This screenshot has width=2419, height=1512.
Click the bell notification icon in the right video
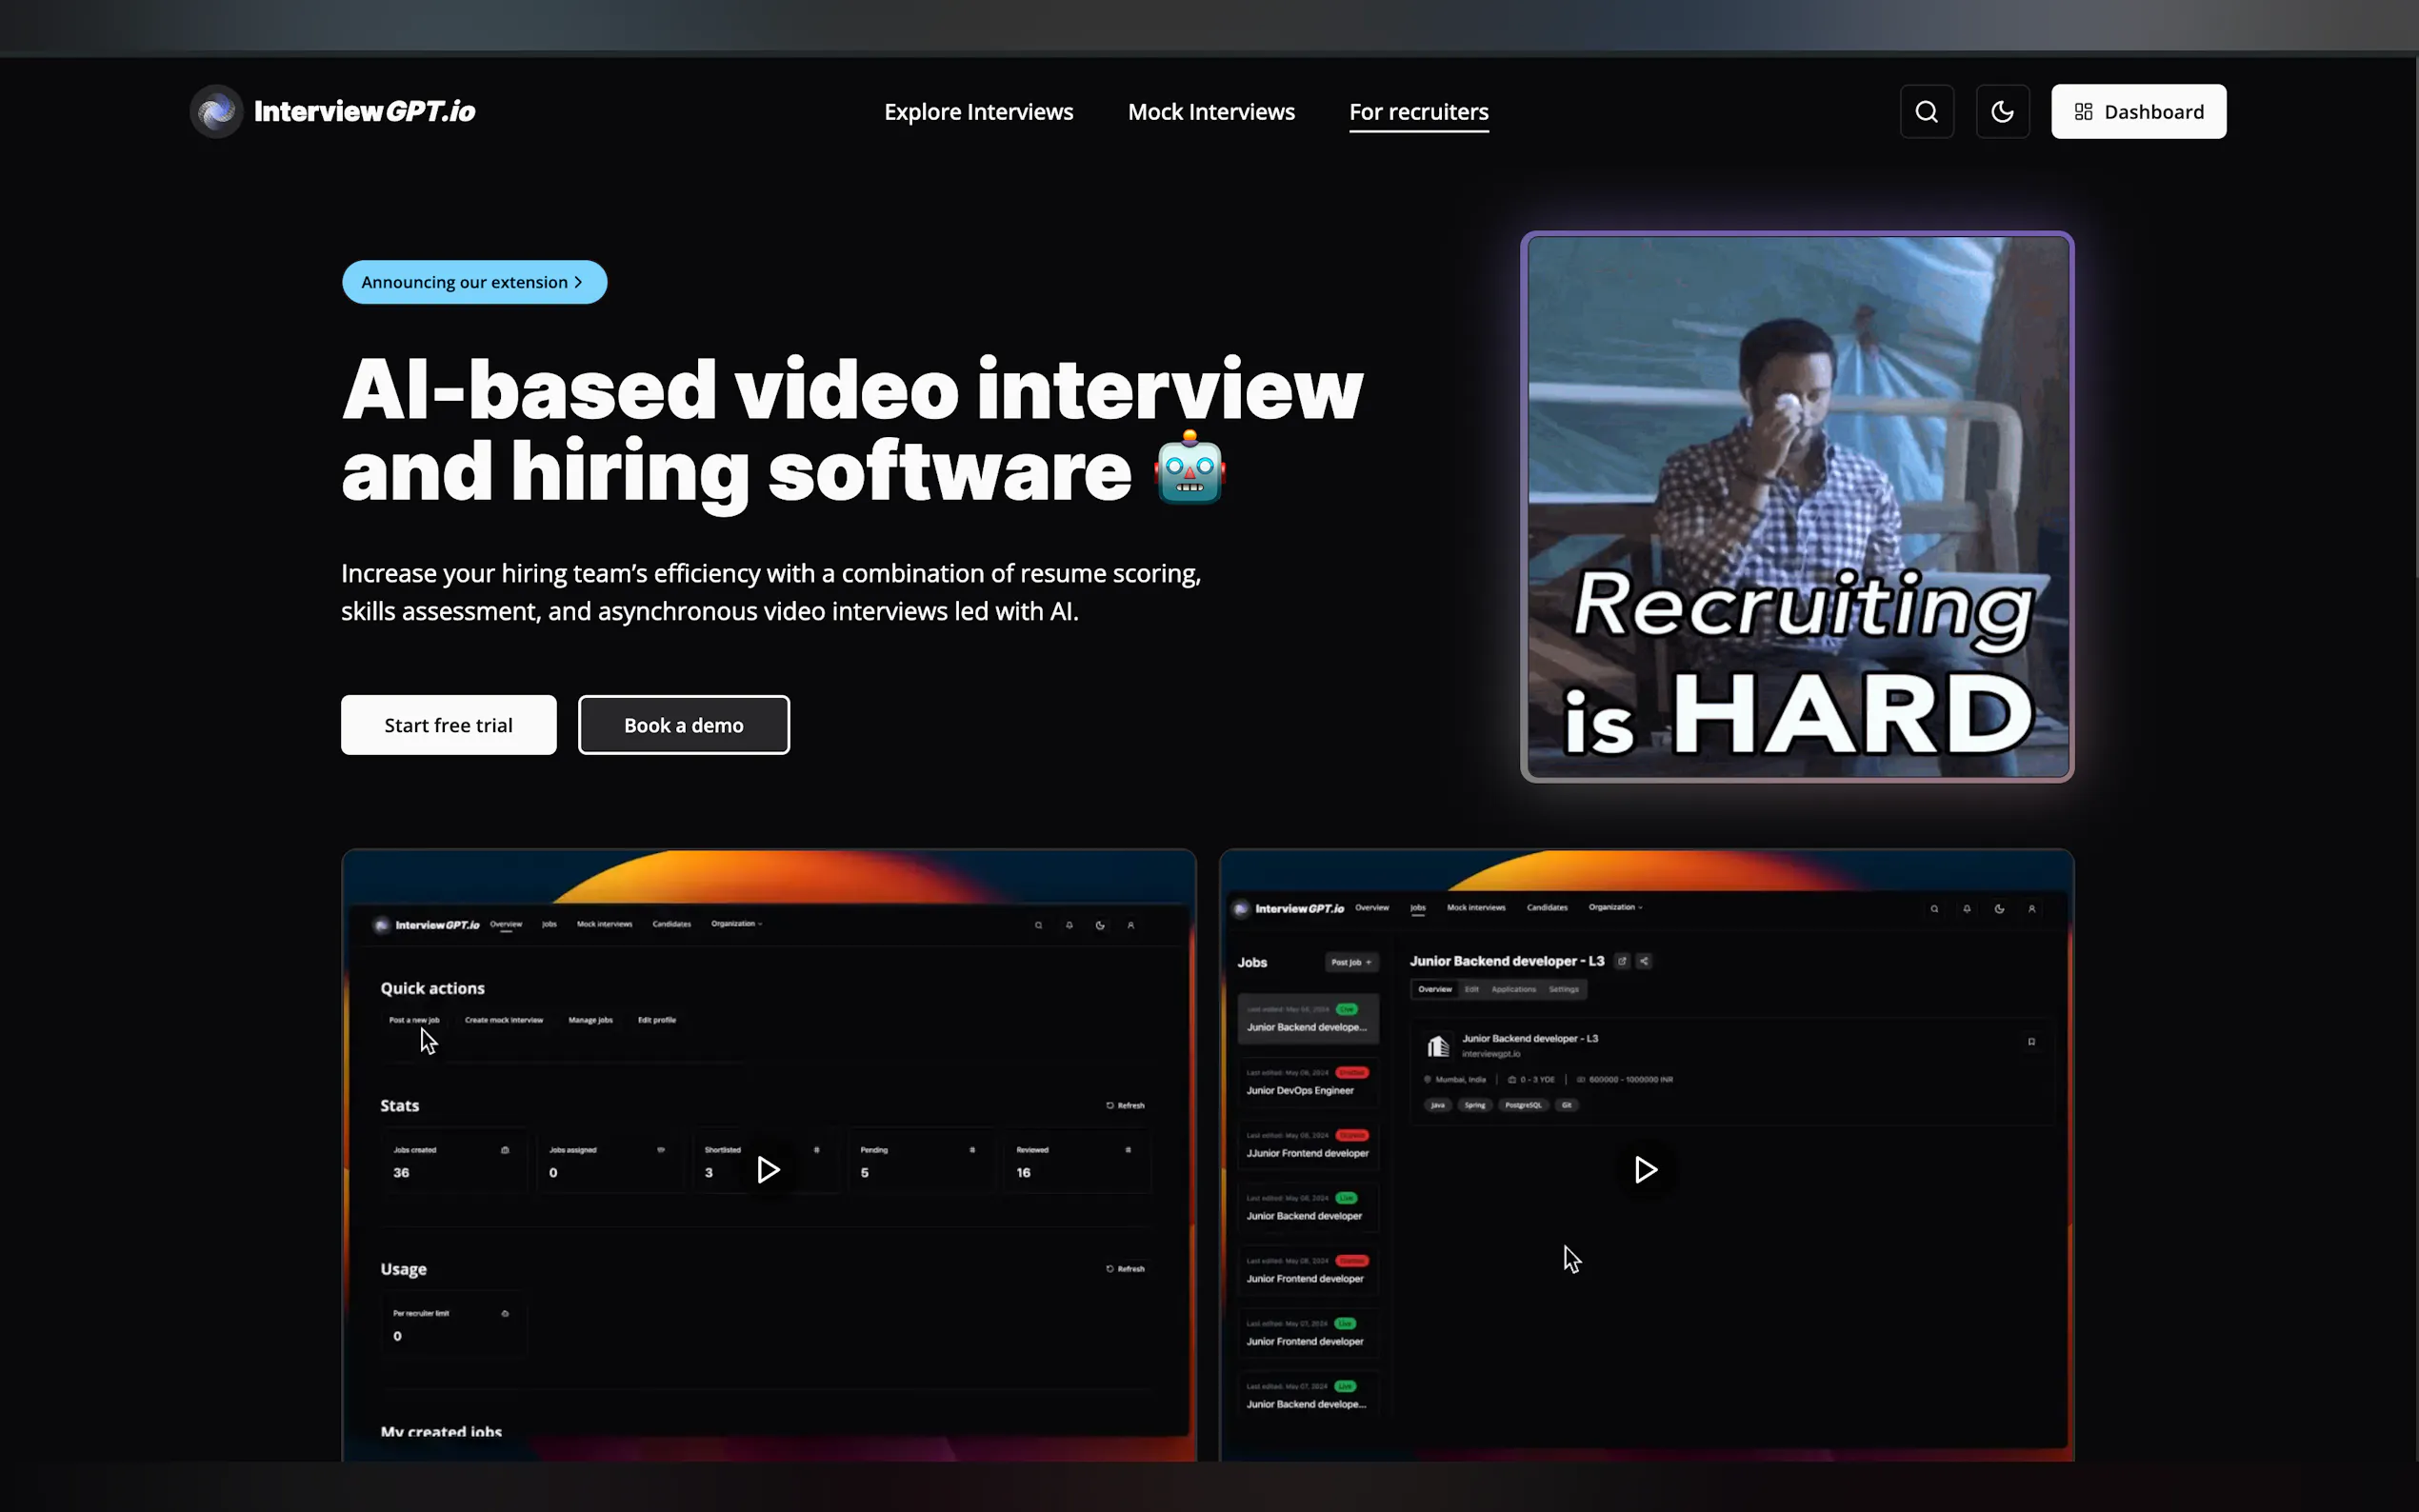1966,909
